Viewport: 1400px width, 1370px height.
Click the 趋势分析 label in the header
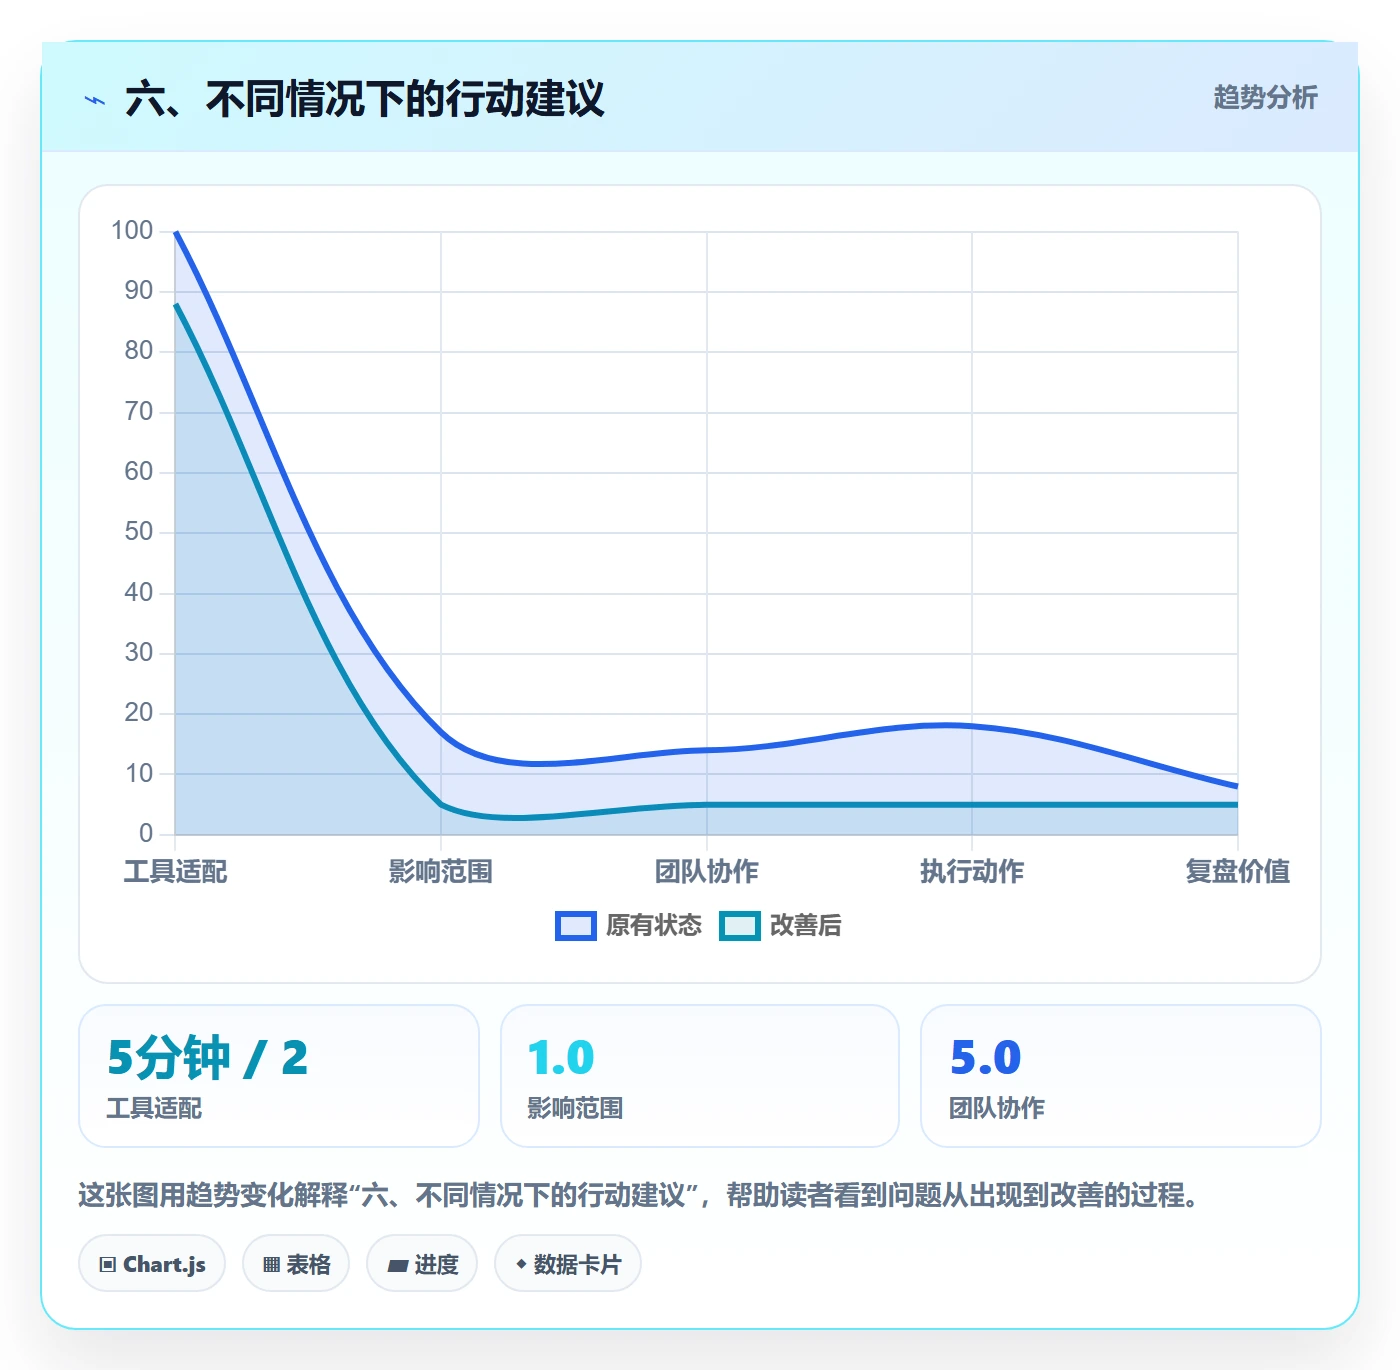(1265, 97)
